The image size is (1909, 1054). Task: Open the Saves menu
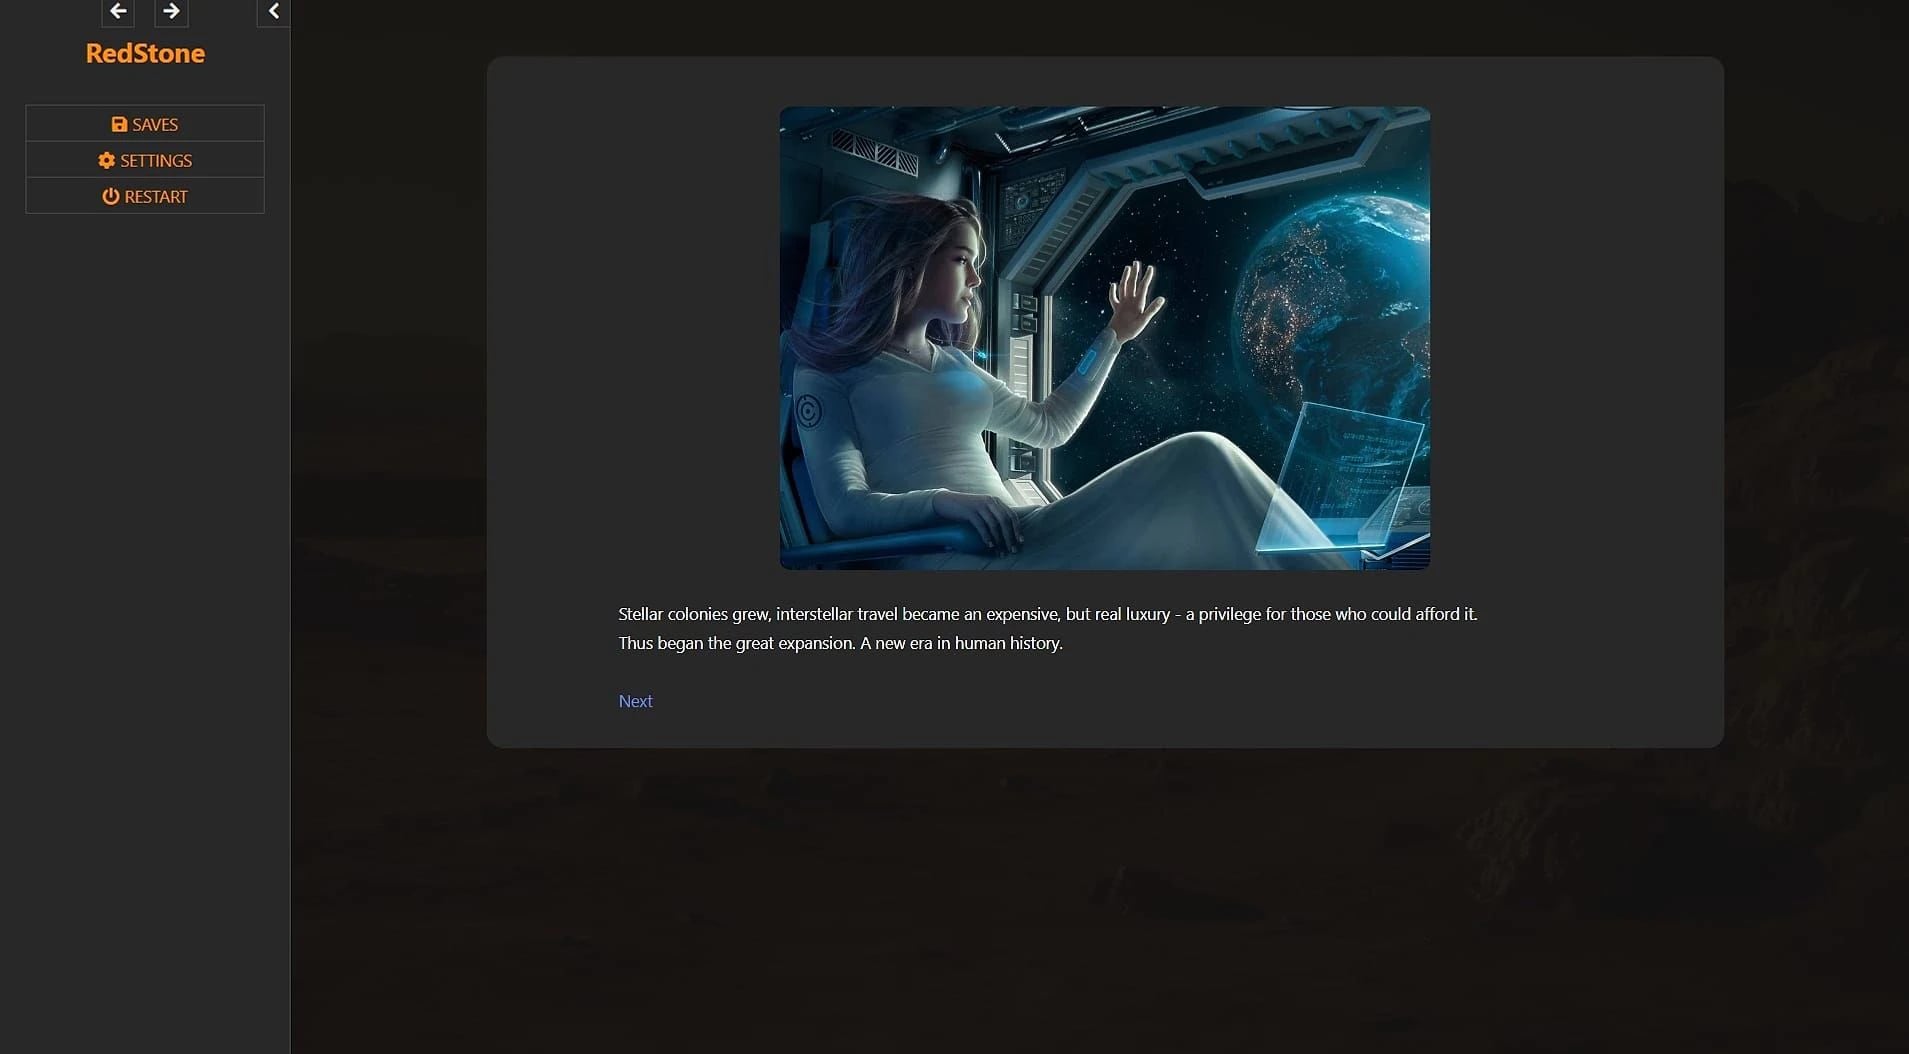tap(145, 124)
